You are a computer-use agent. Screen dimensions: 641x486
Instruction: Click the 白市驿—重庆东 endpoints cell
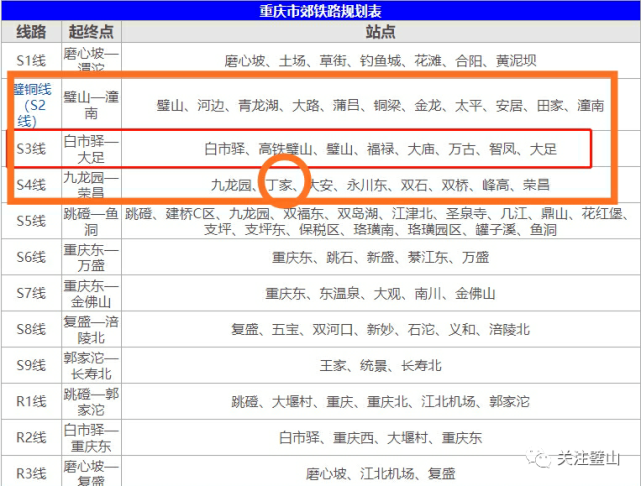[x=91, y=437]
